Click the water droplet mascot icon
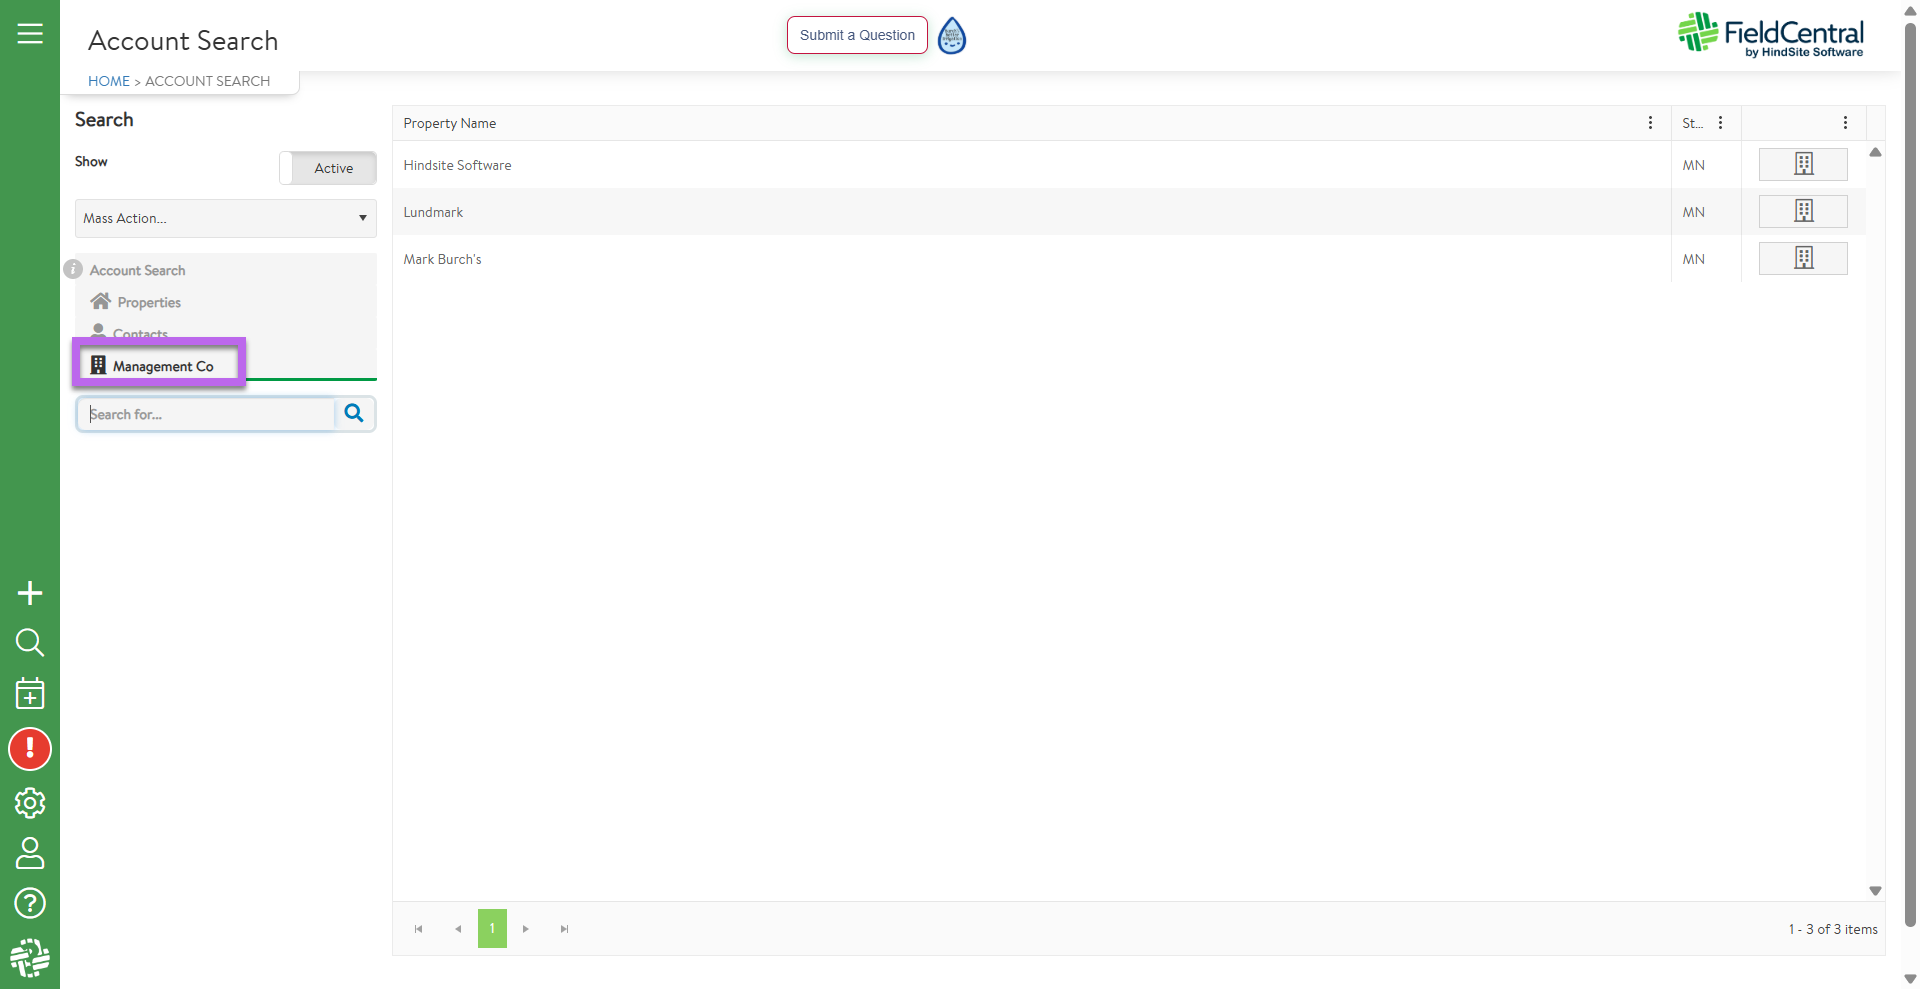Viewport: 1920px width, 989px height. 952,36
